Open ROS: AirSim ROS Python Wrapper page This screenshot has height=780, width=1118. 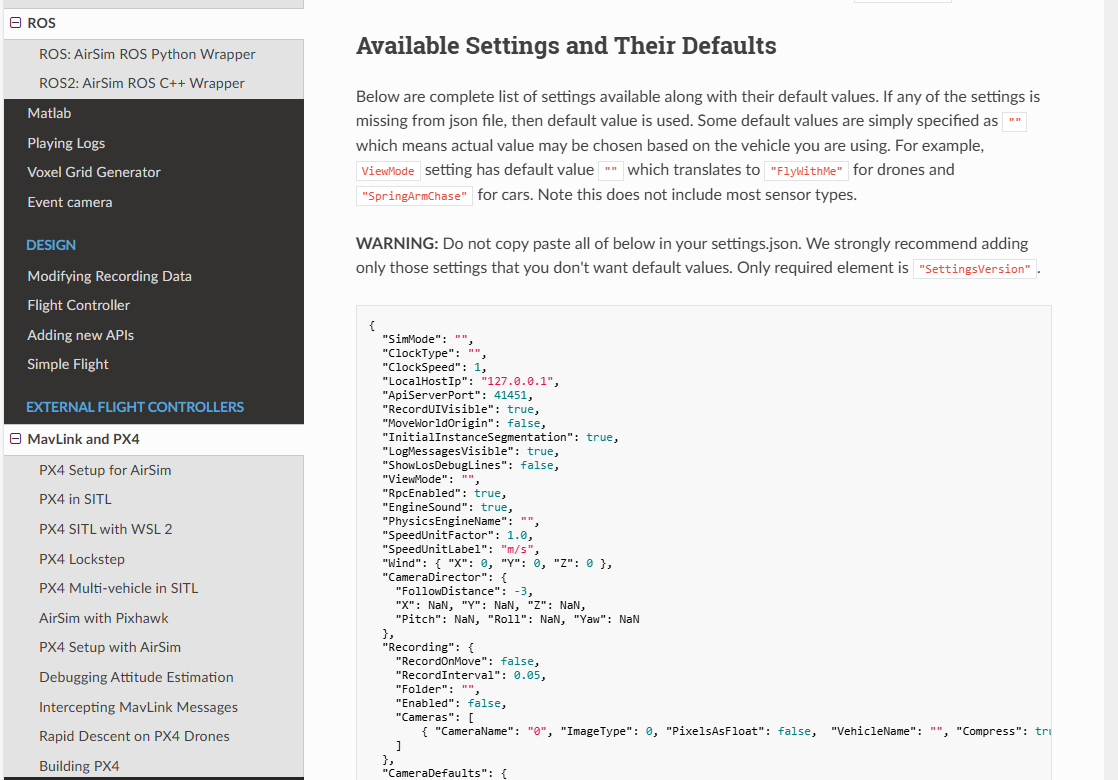147,54
